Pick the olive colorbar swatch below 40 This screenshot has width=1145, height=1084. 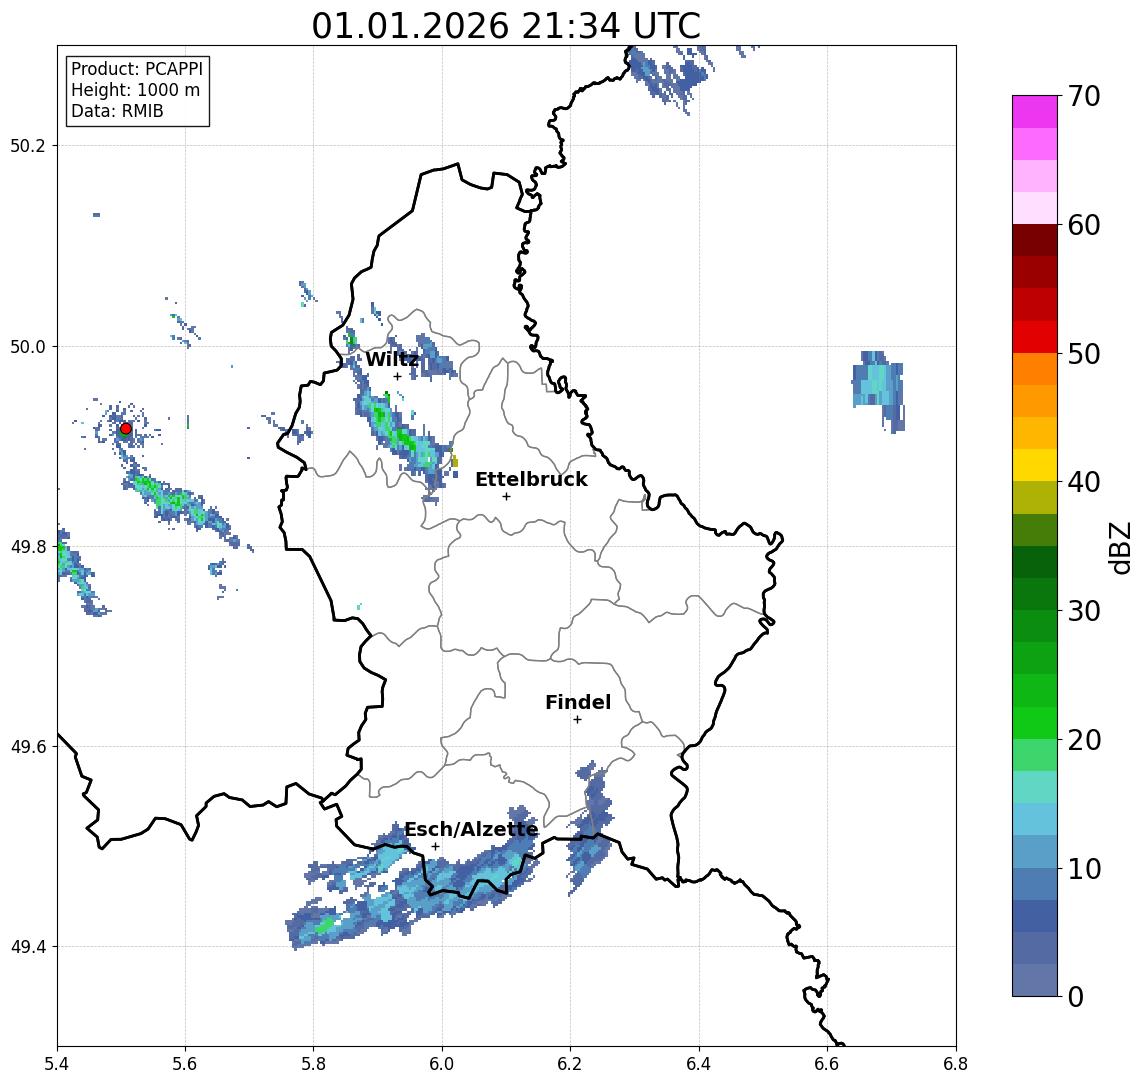pyautogui.click(x=1035, y=497)
